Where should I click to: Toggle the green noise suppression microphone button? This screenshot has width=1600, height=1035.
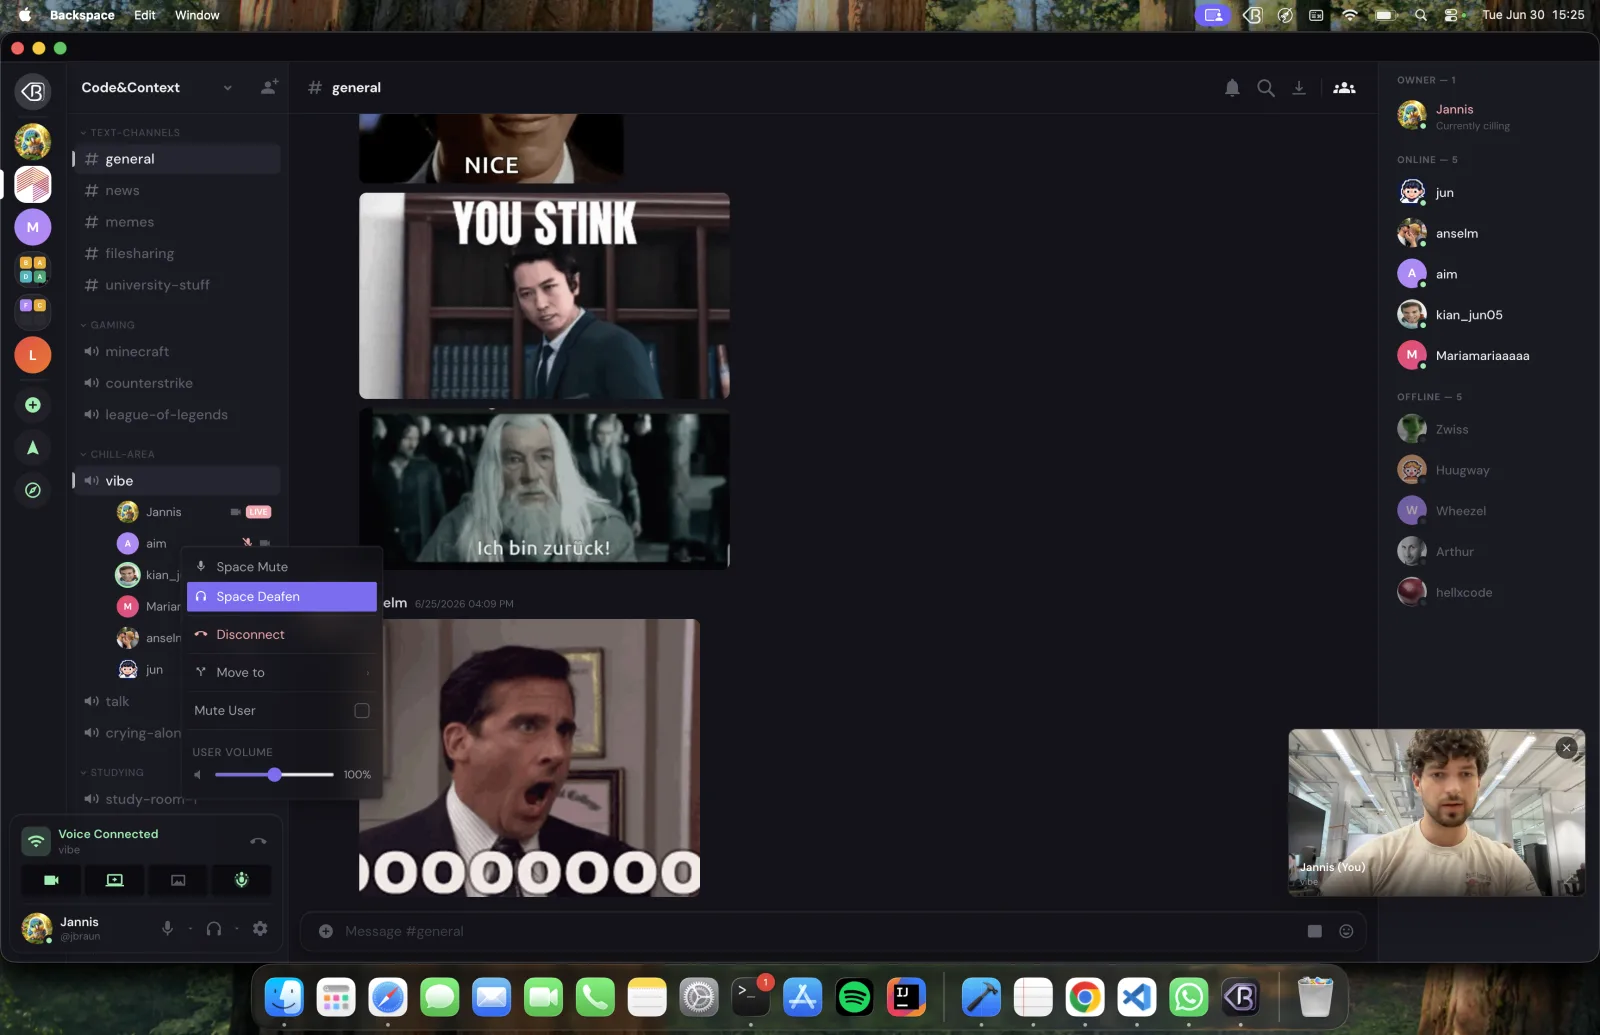click(x=241, y=880)
